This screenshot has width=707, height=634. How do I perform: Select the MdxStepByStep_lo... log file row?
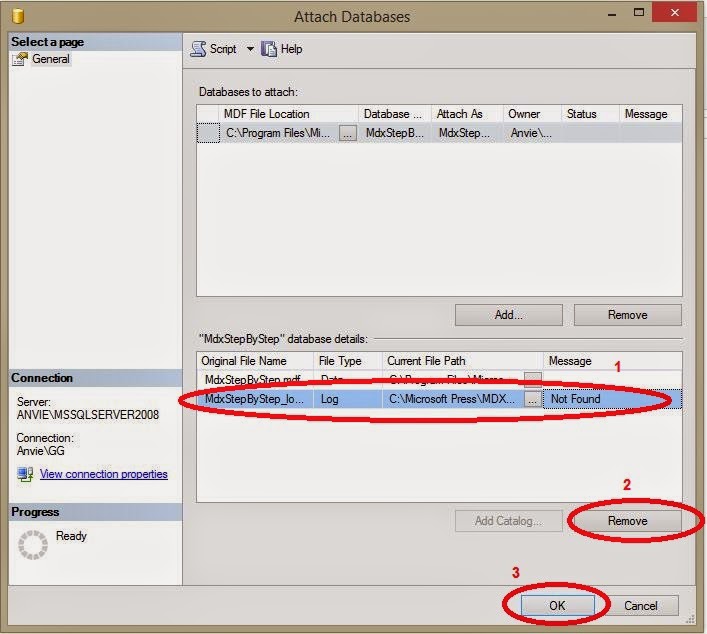[x=439, y=399]
